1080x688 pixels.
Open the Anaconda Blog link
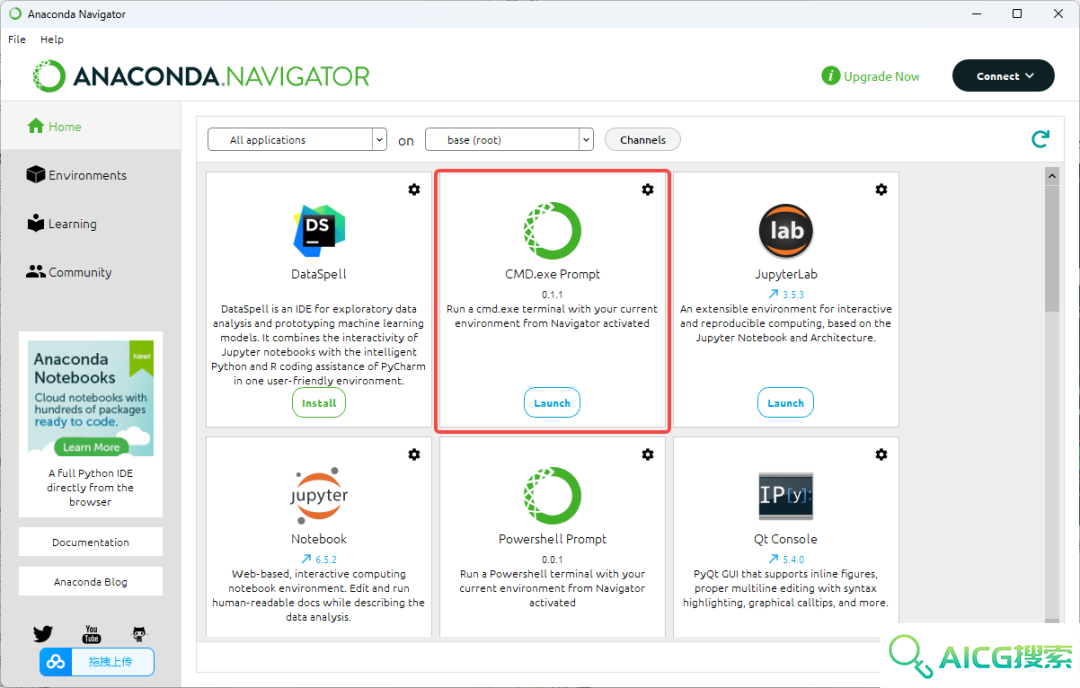coord(91,582)
